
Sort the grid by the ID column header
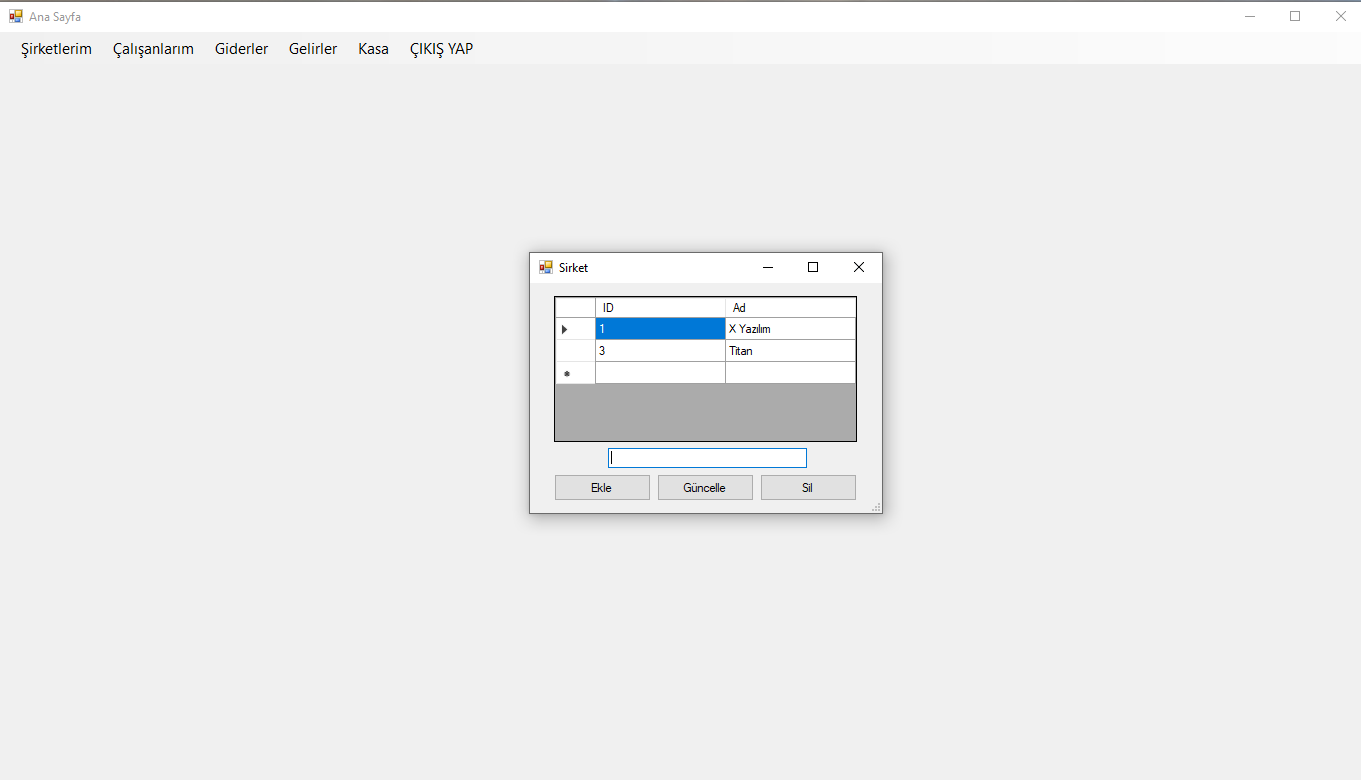[660, 308]
